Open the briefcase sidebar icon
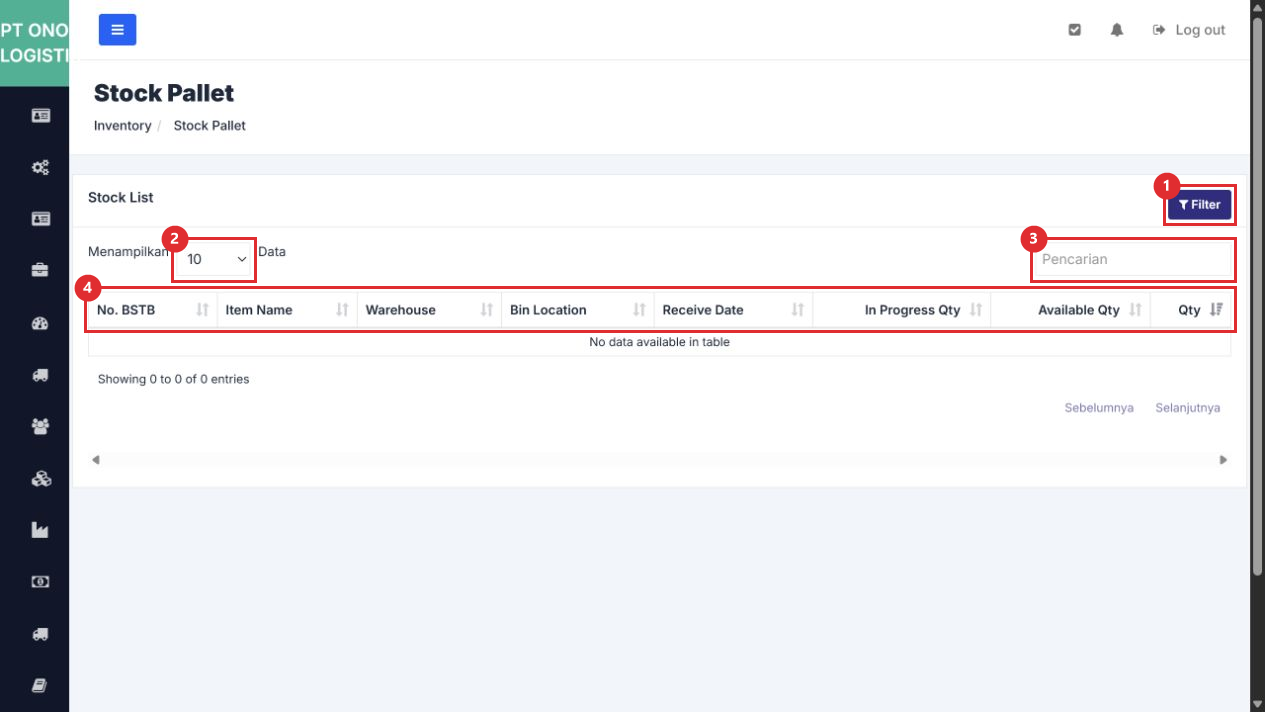The width and height of the screenshot is (1265, 712). (x=40, y=270)
